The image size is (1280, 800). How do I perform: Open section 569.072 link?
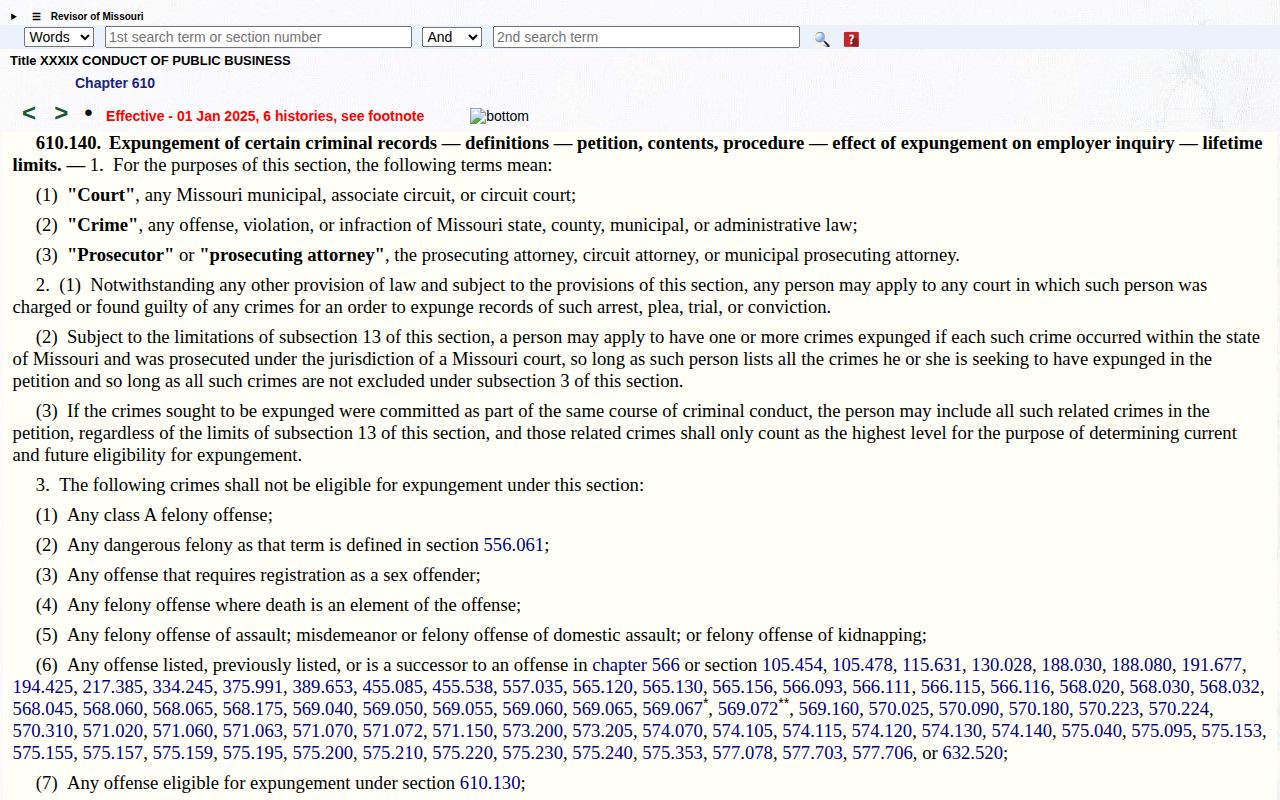click(x=748, y=709)
